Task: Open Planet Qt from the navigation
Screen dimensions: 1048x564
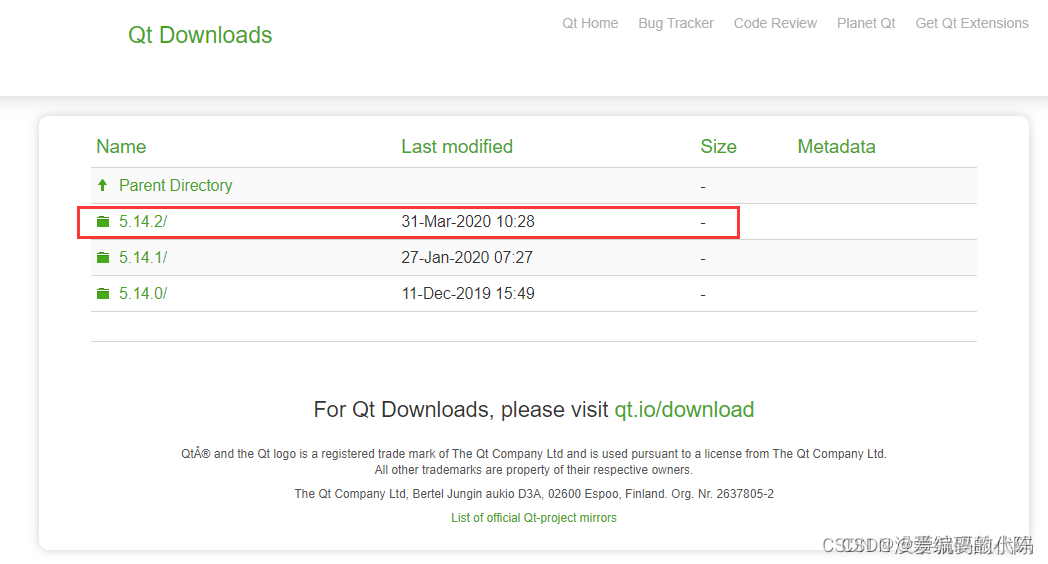Action: coord(866,23)
